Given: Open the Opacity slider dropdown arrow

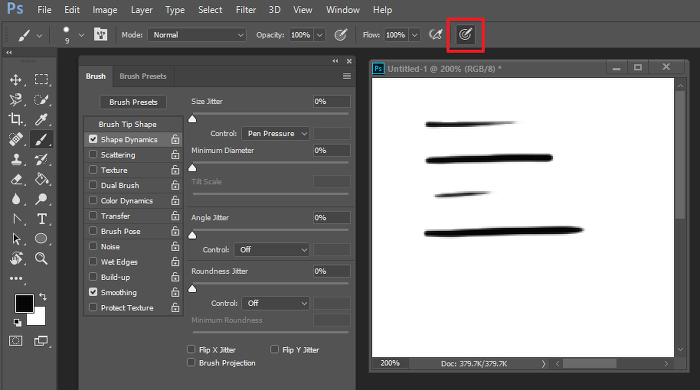Looking at the screenshot, I should point(320,35).
